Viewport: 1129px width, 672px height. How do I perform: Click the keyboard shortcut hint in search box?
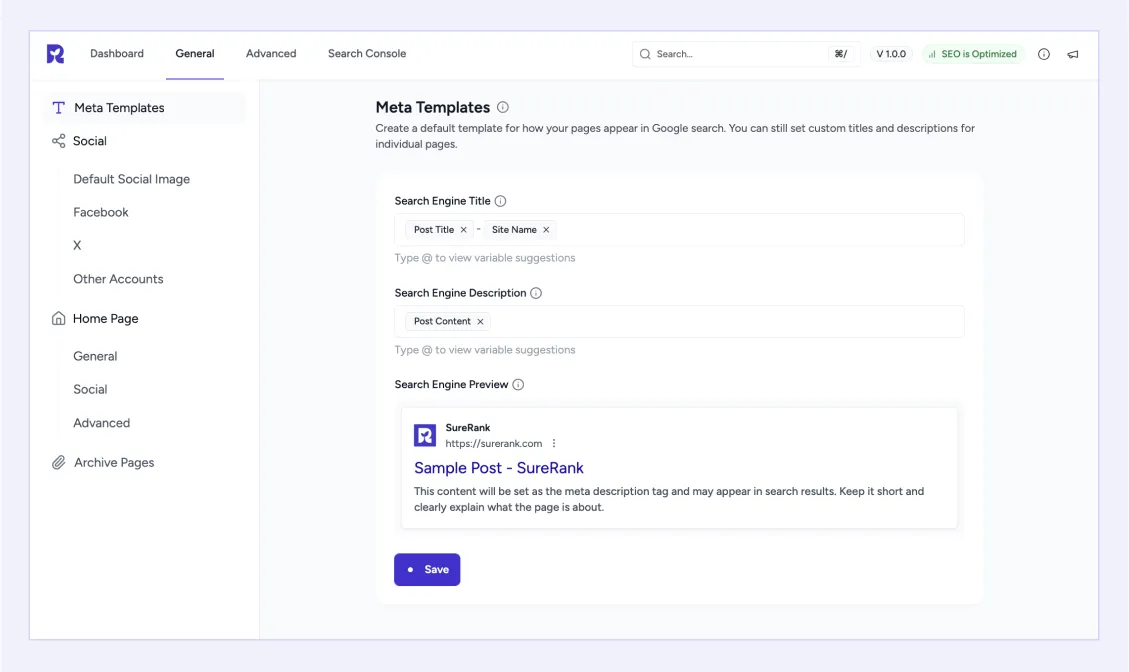(x=840, y=54)
